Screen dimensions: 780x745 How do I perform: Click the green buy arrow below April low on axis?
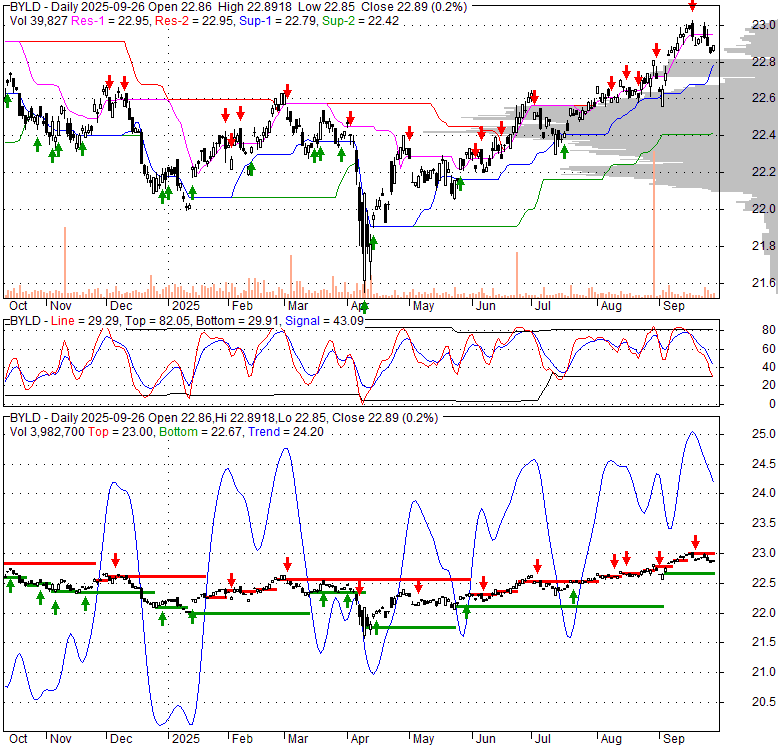click(365, 307)
